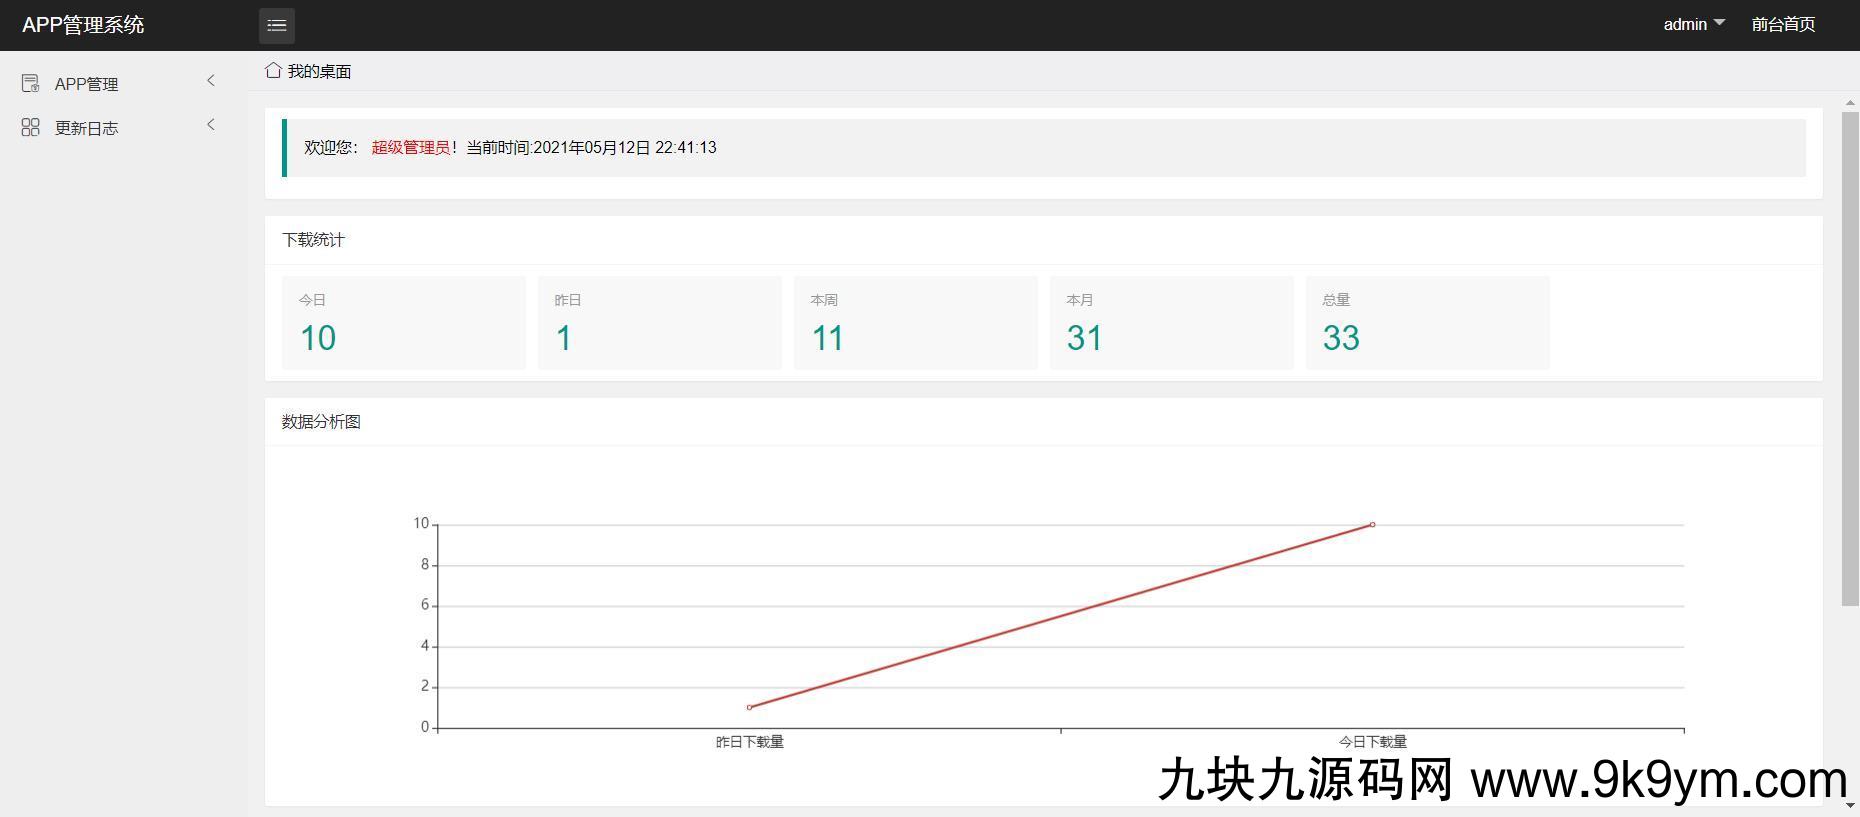This screenshot has width=1860, height=817.
Task: Expand the 更新日志 chevron arrow
Action: point(211,125)
